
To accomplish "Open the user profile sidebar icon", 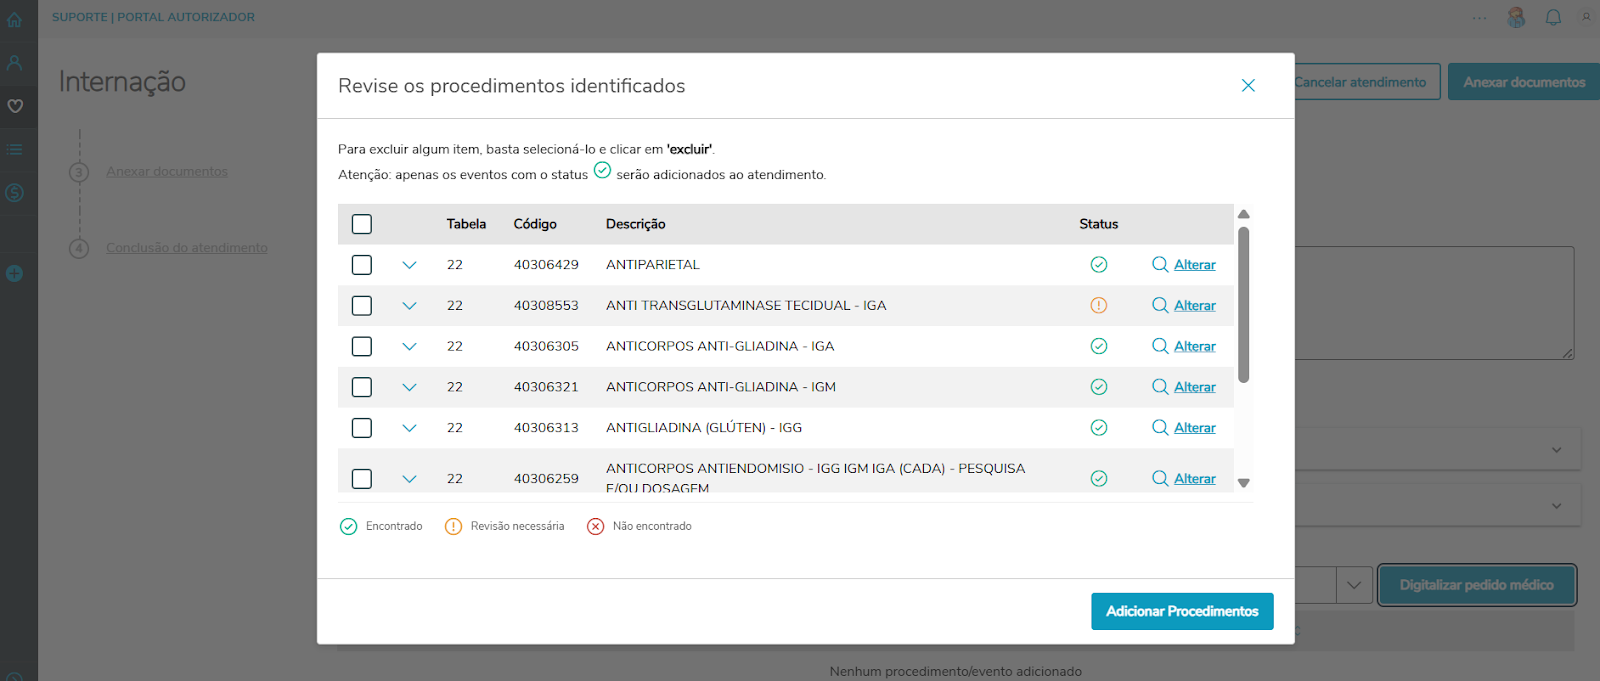I will pyautogui.click(x=14, y=62).
